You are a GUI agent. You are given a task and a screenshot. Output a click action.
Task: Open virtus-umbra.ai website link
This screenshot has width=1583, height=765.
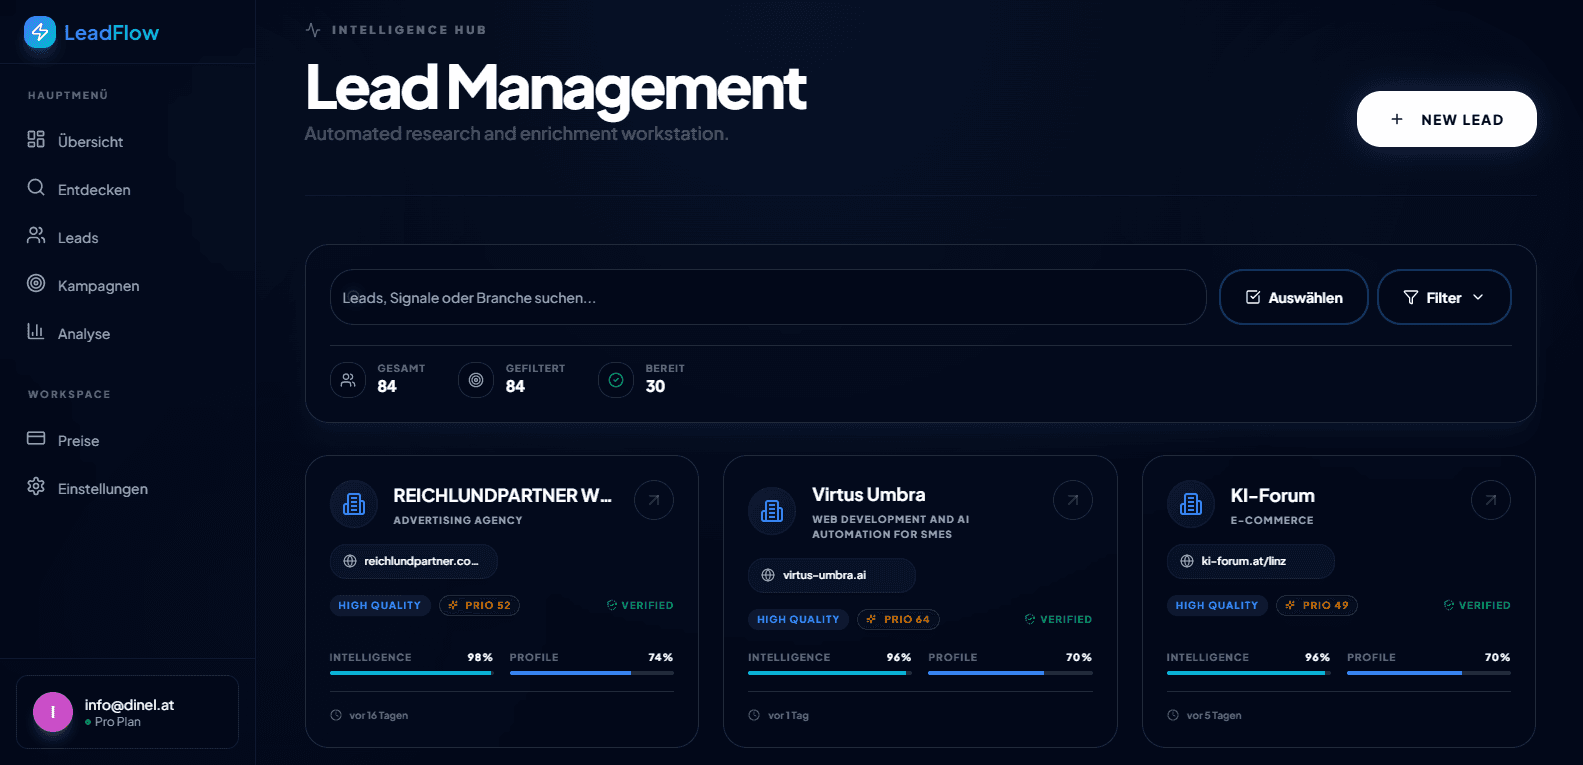[832, 575]
